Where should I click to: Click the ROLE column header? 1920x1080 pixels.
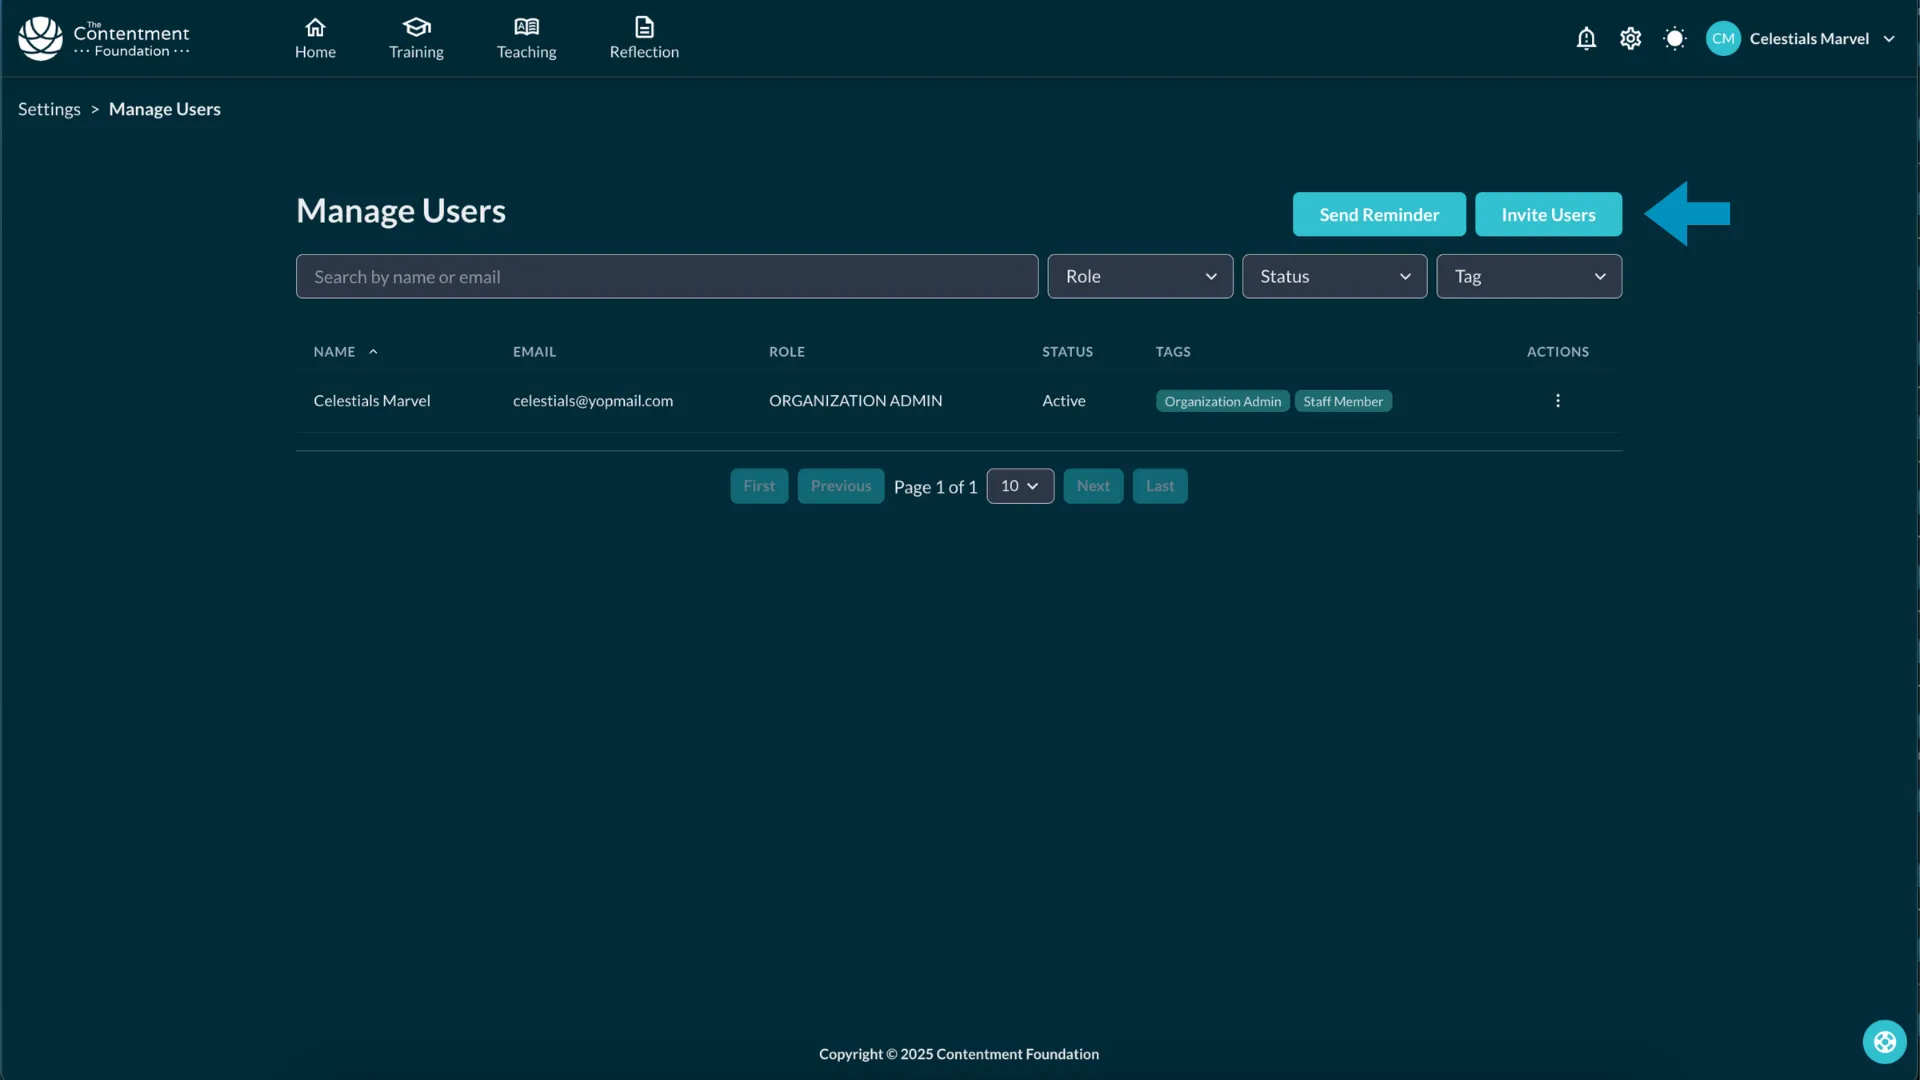pyautogui.click(x=787, y=352)
